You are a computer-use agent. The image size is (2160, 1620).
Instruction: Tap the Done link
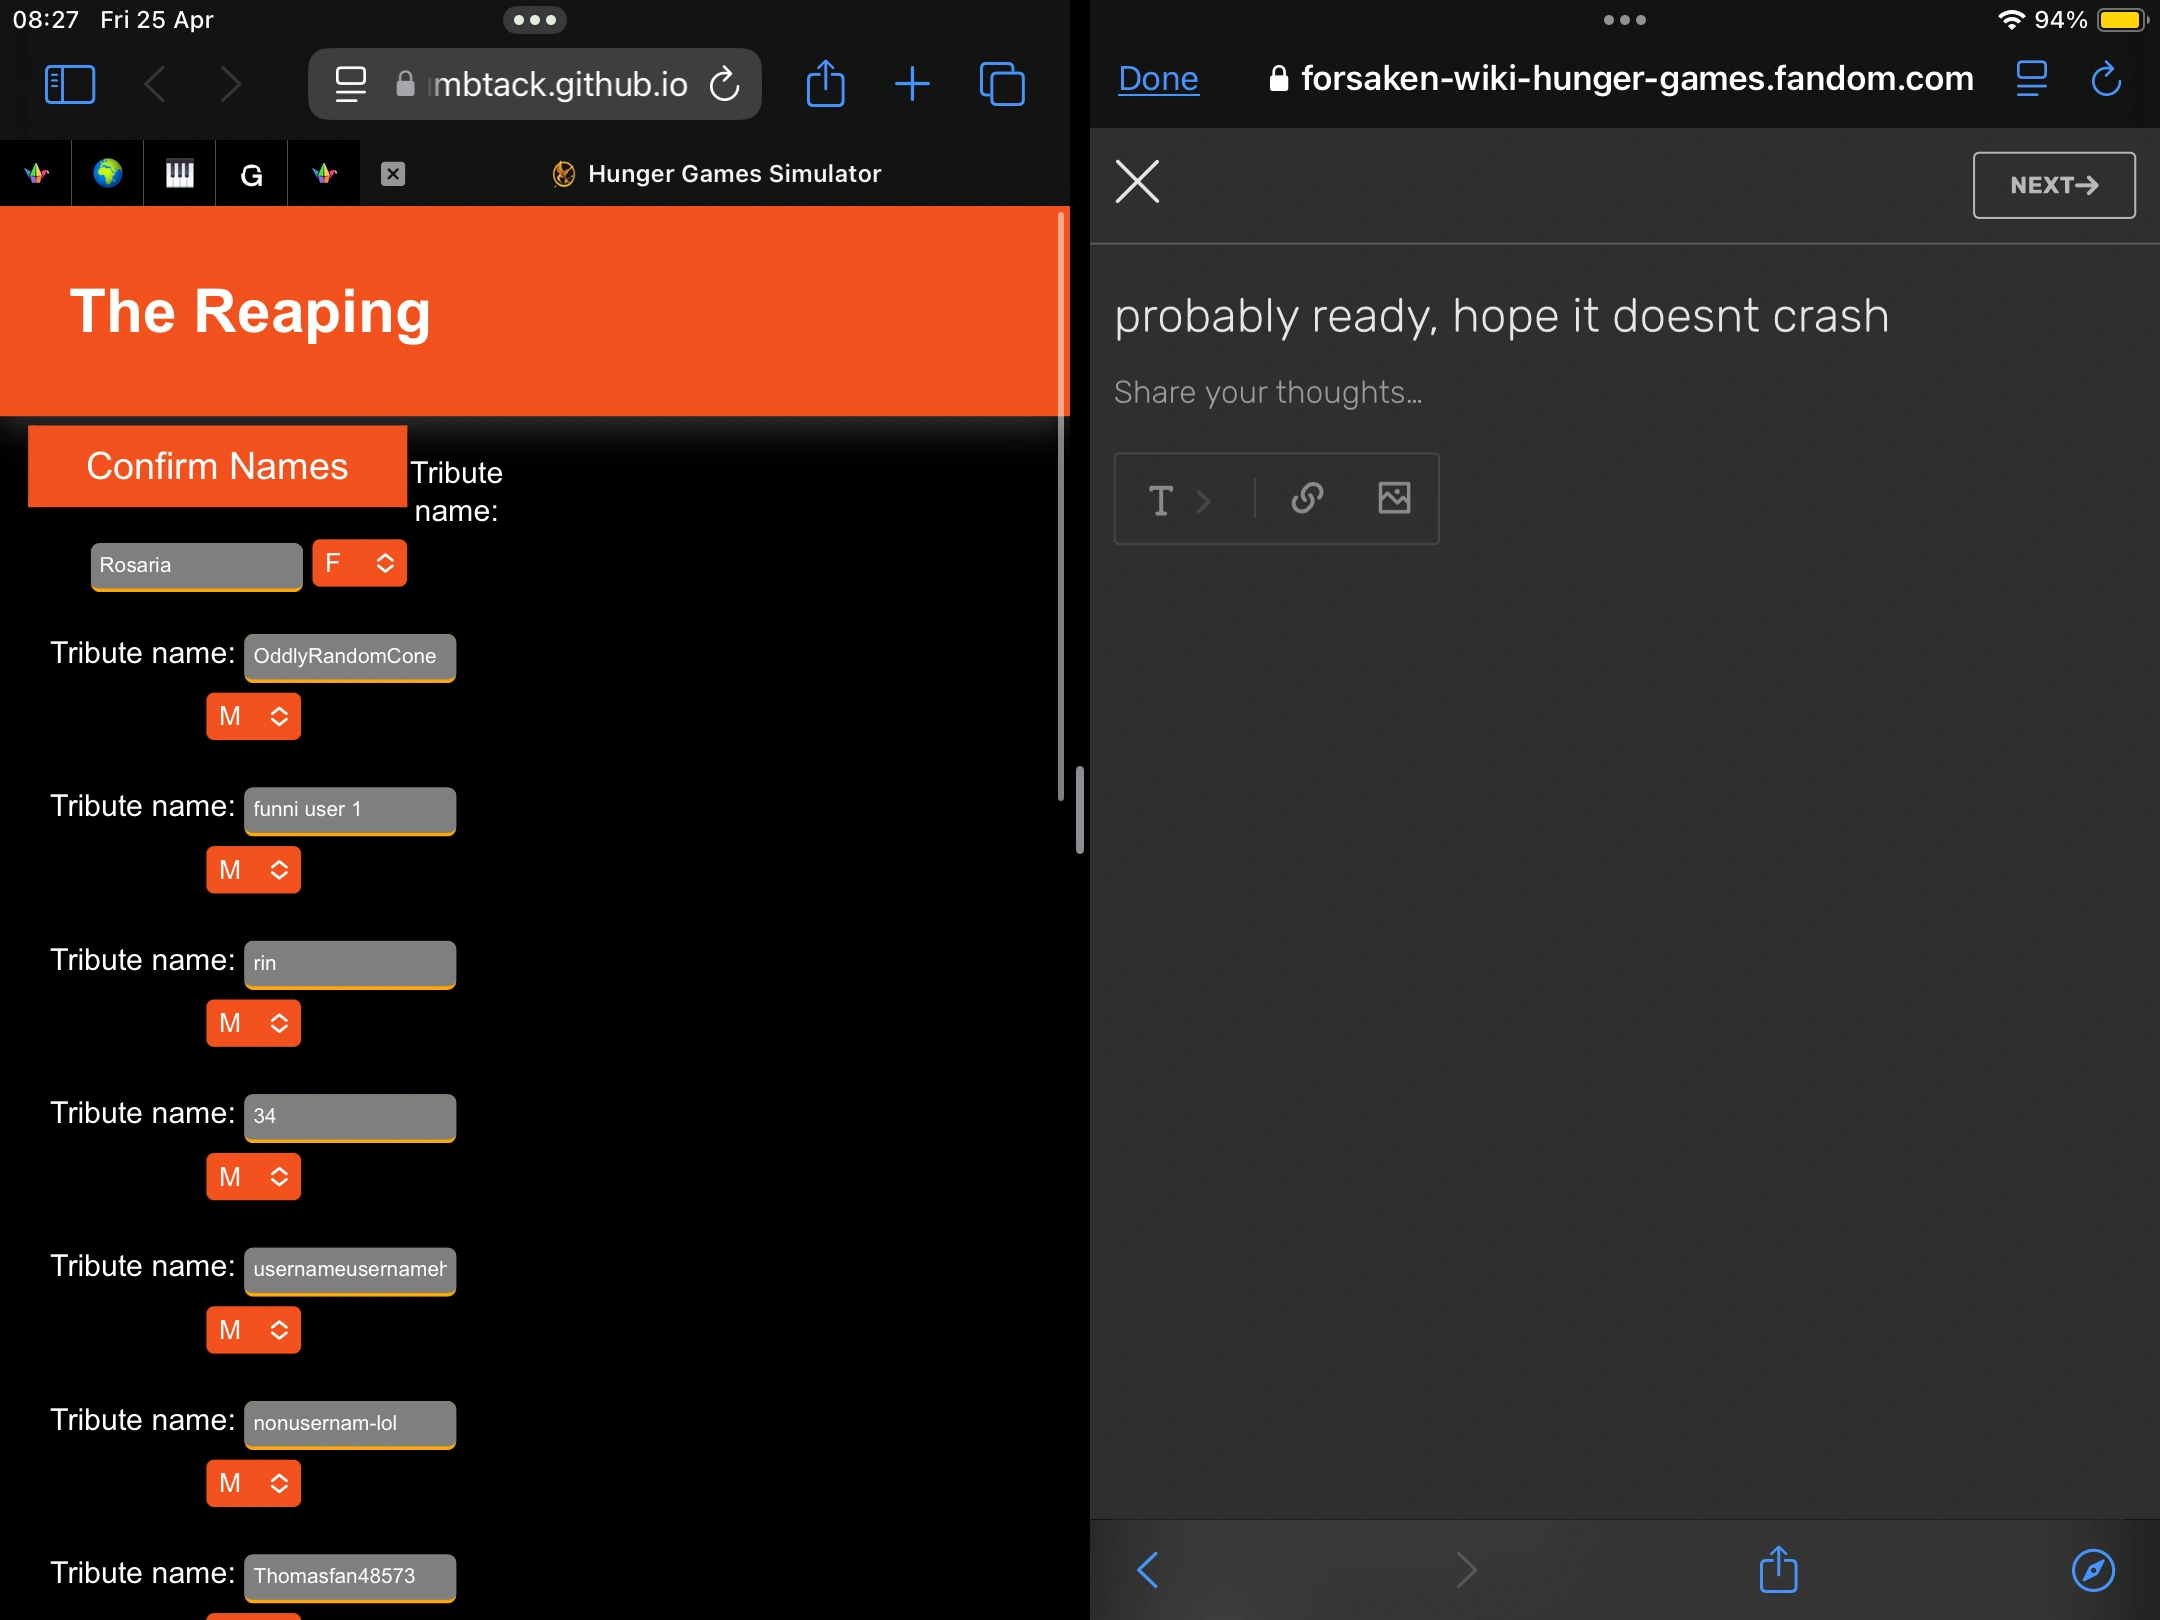(1157, 78)
